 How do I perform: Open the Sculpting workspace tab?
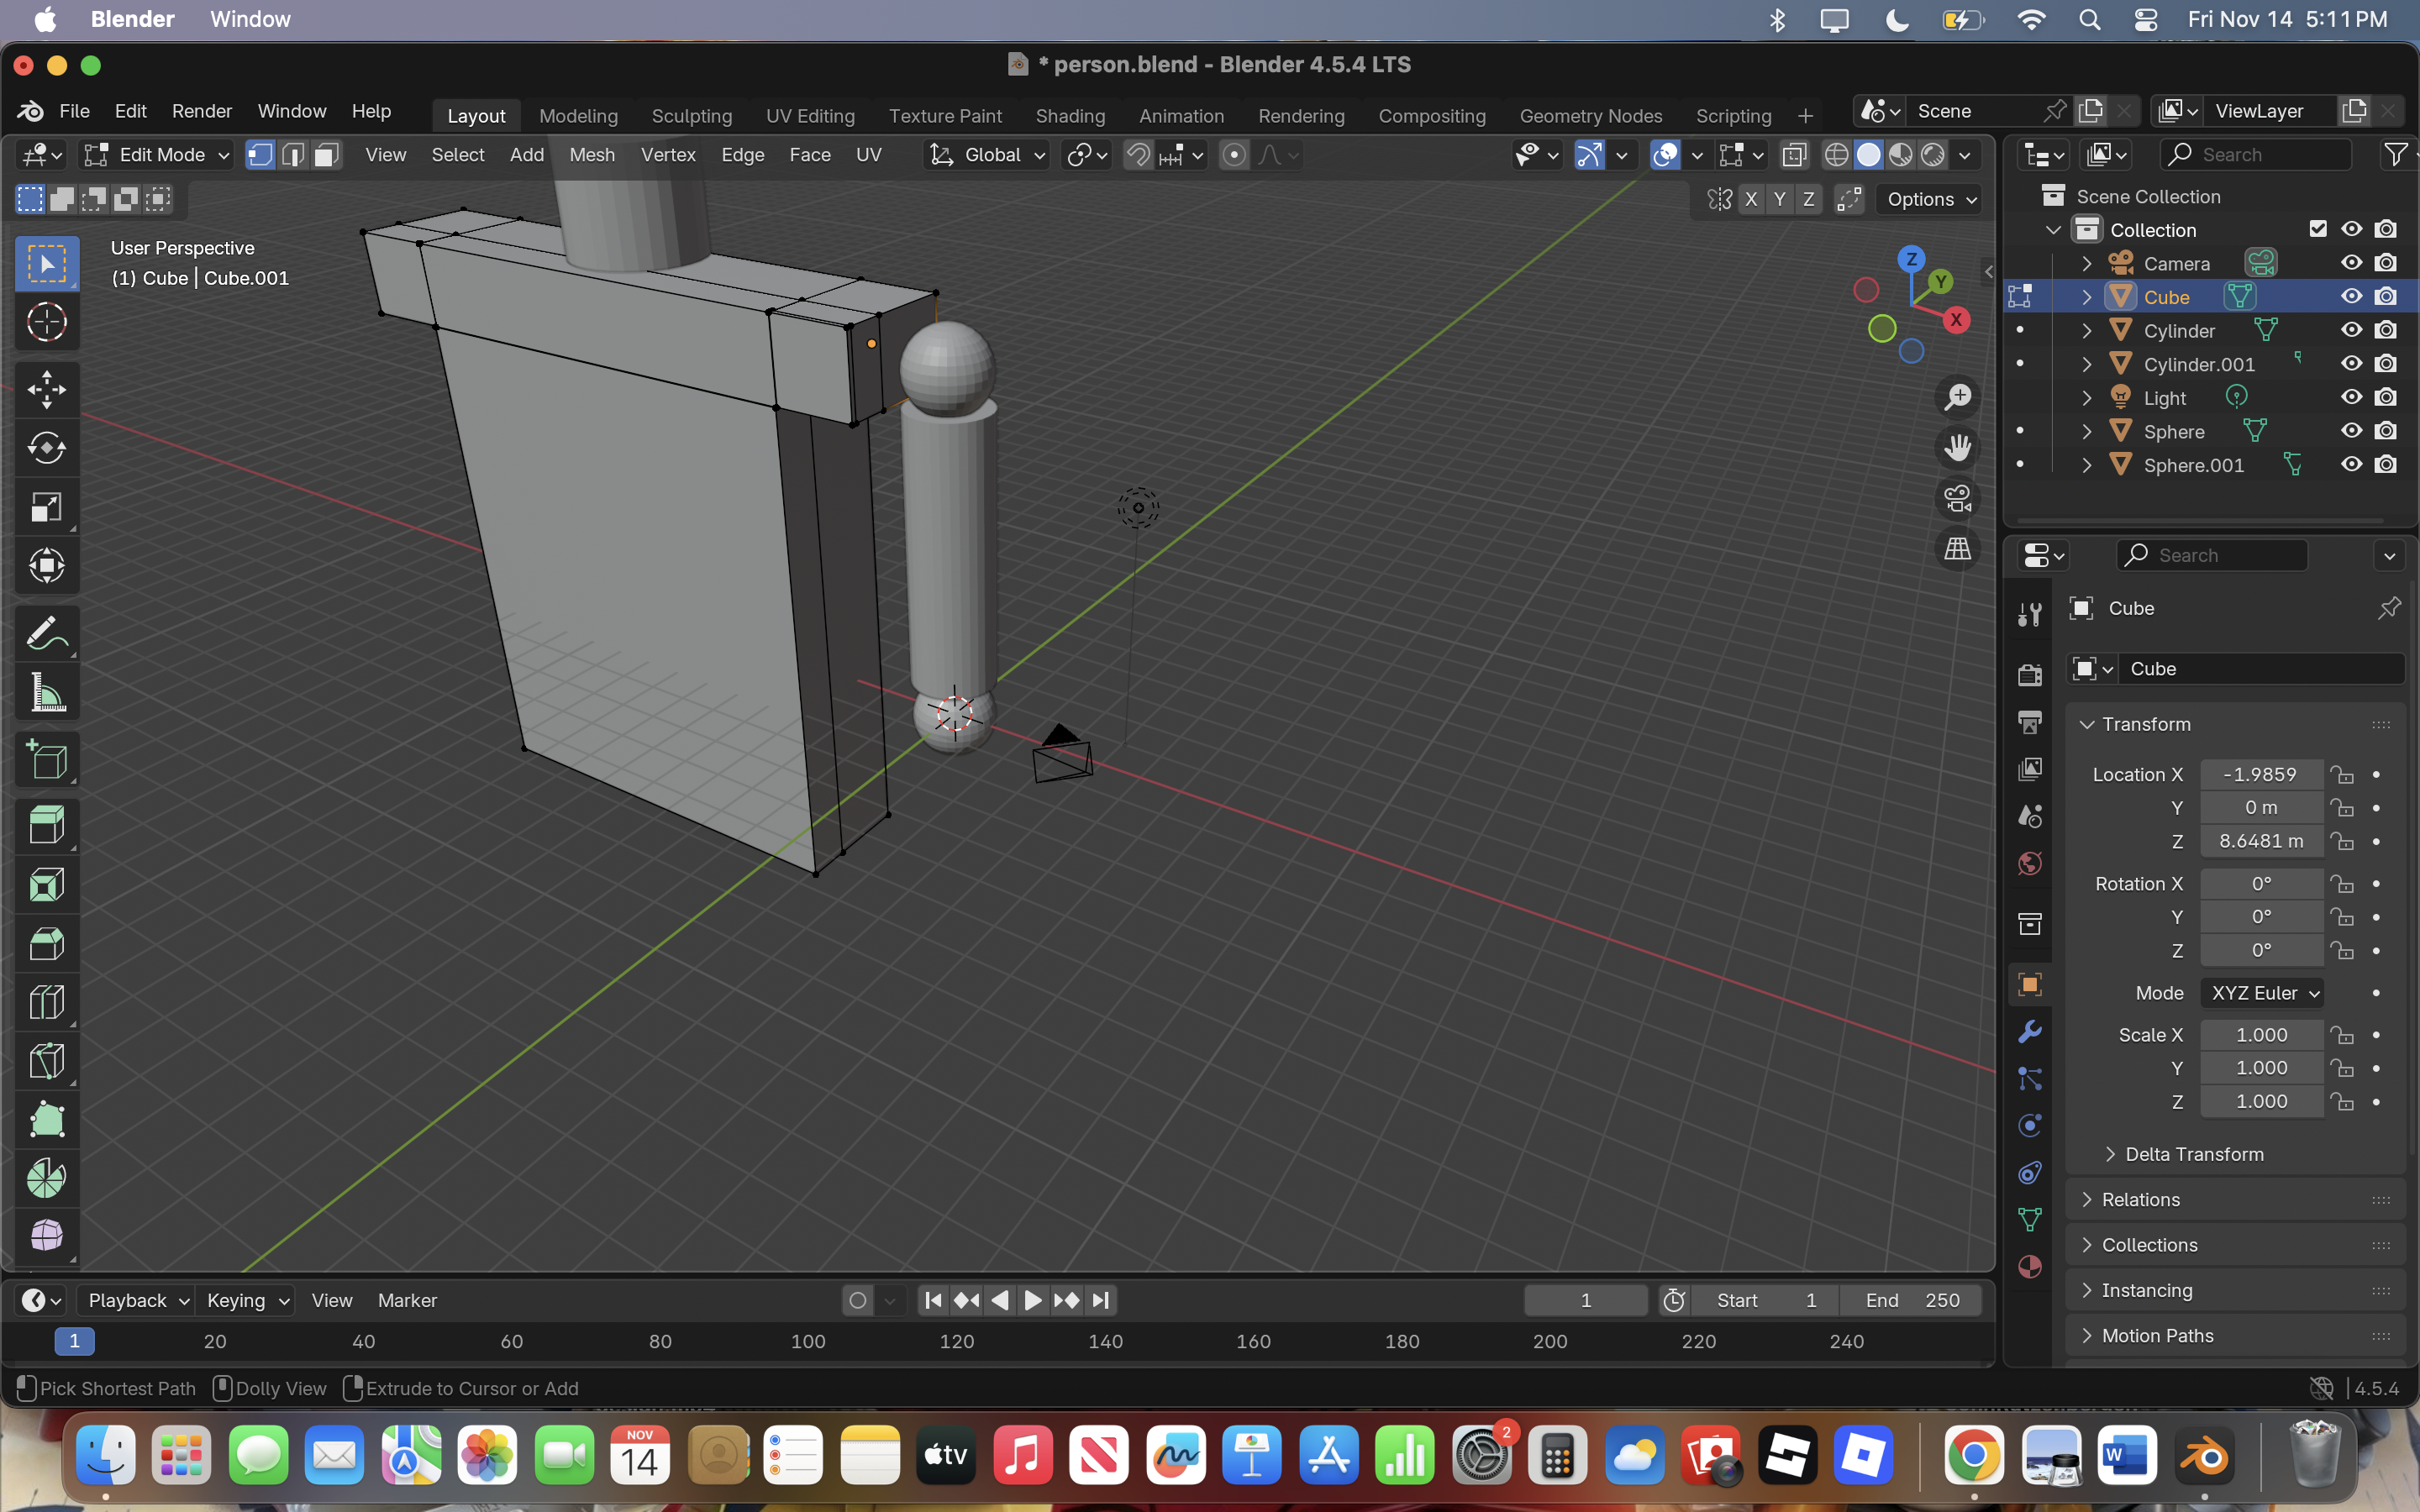click(691, 116)
